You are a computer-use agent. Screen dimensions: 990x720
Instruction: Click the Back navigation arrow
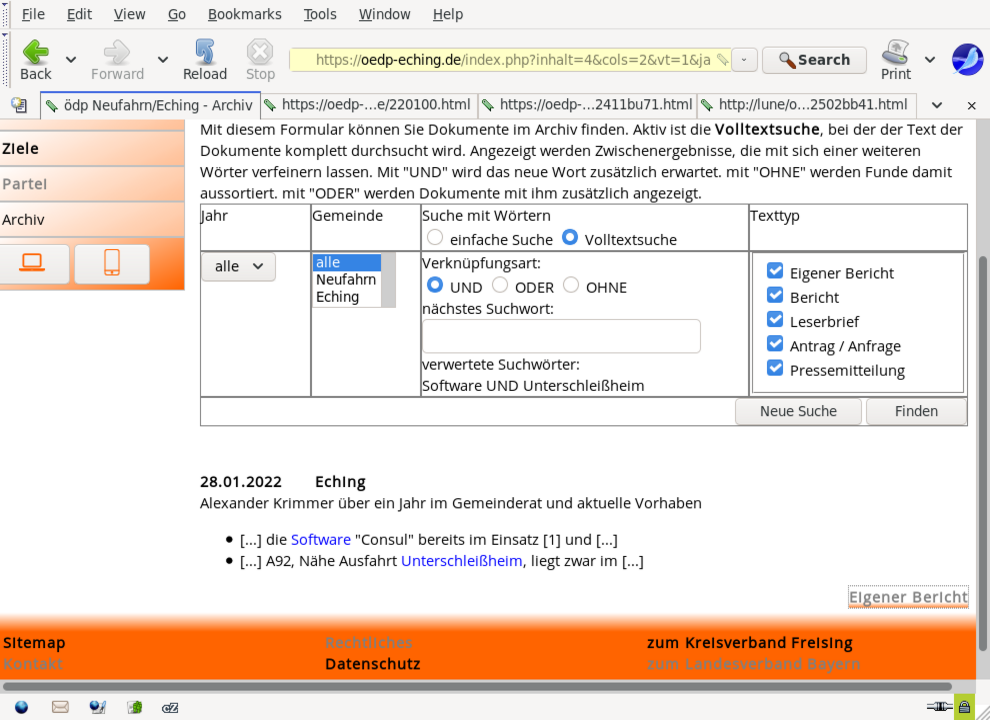point(36,59)
